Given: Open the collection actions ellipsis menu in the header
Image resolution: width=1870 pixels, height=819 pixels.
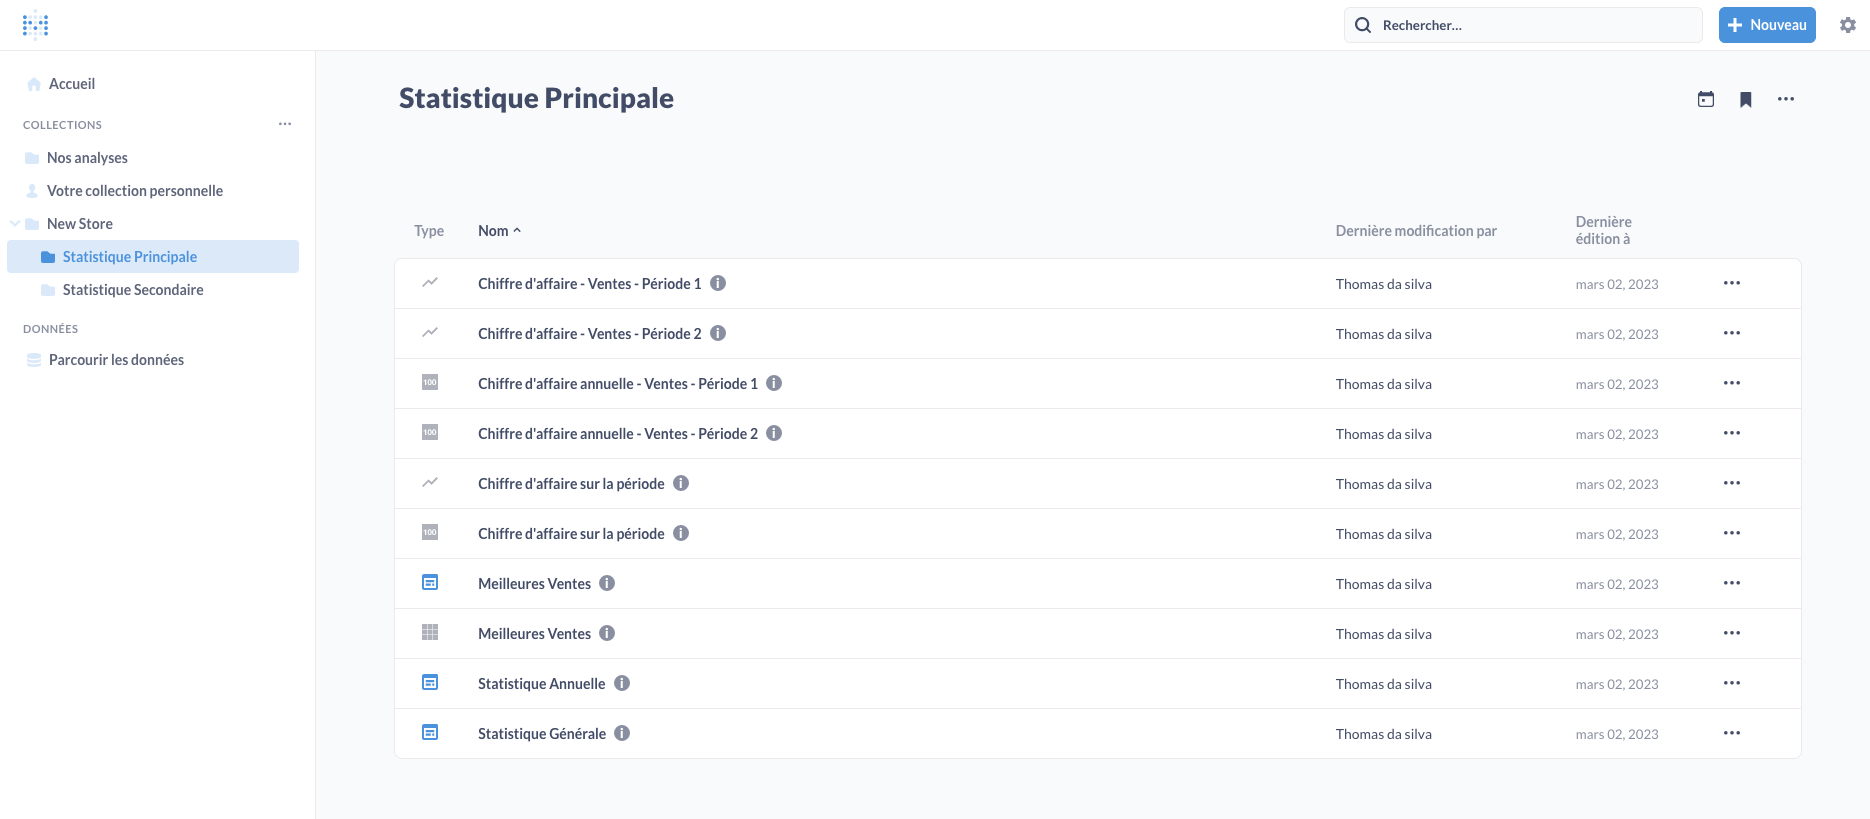Looking at the screenshot, I should (1786, 99).
